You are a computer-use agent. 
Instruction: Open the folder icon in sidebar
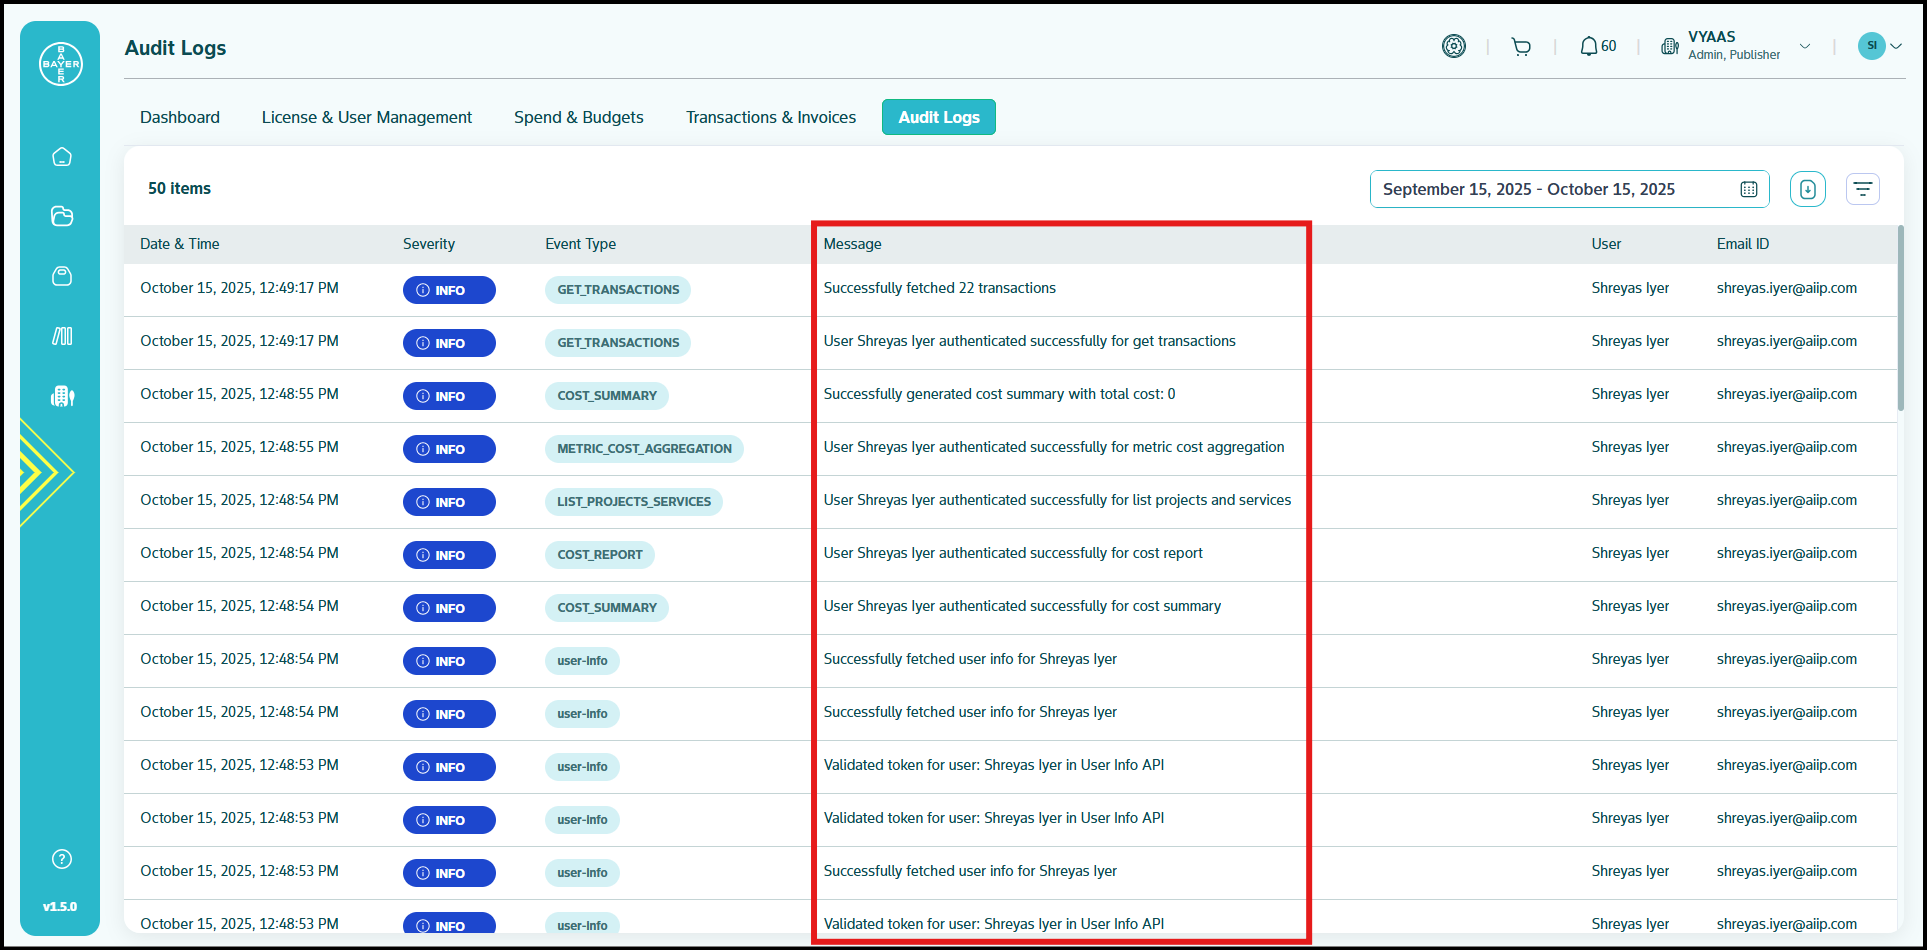pos(62,216)
